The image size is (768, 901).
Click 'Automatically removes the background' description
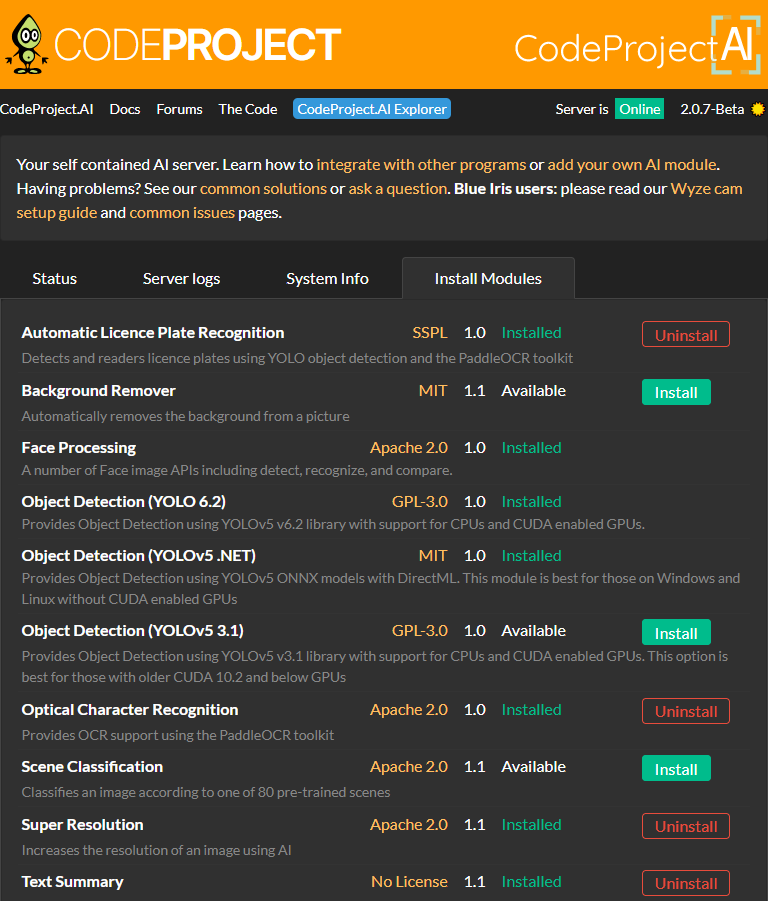click(185, 416)
